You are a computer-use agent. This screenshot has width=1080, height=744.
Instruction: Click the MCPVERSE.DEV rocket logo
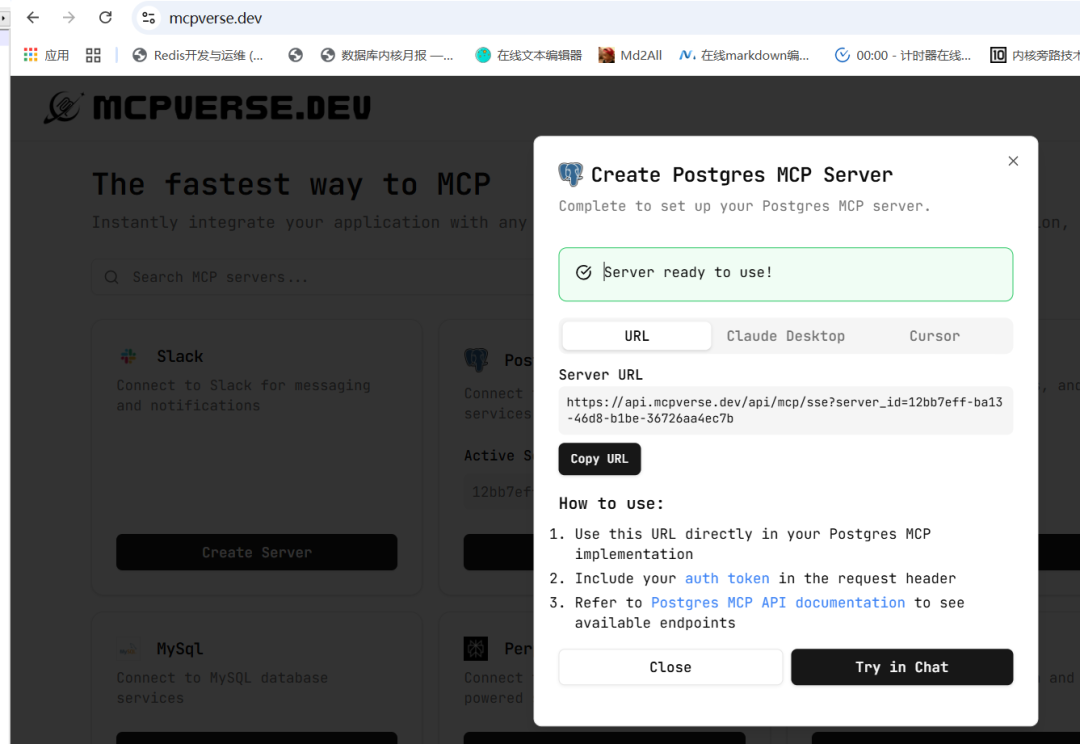(x=64, y=107)
